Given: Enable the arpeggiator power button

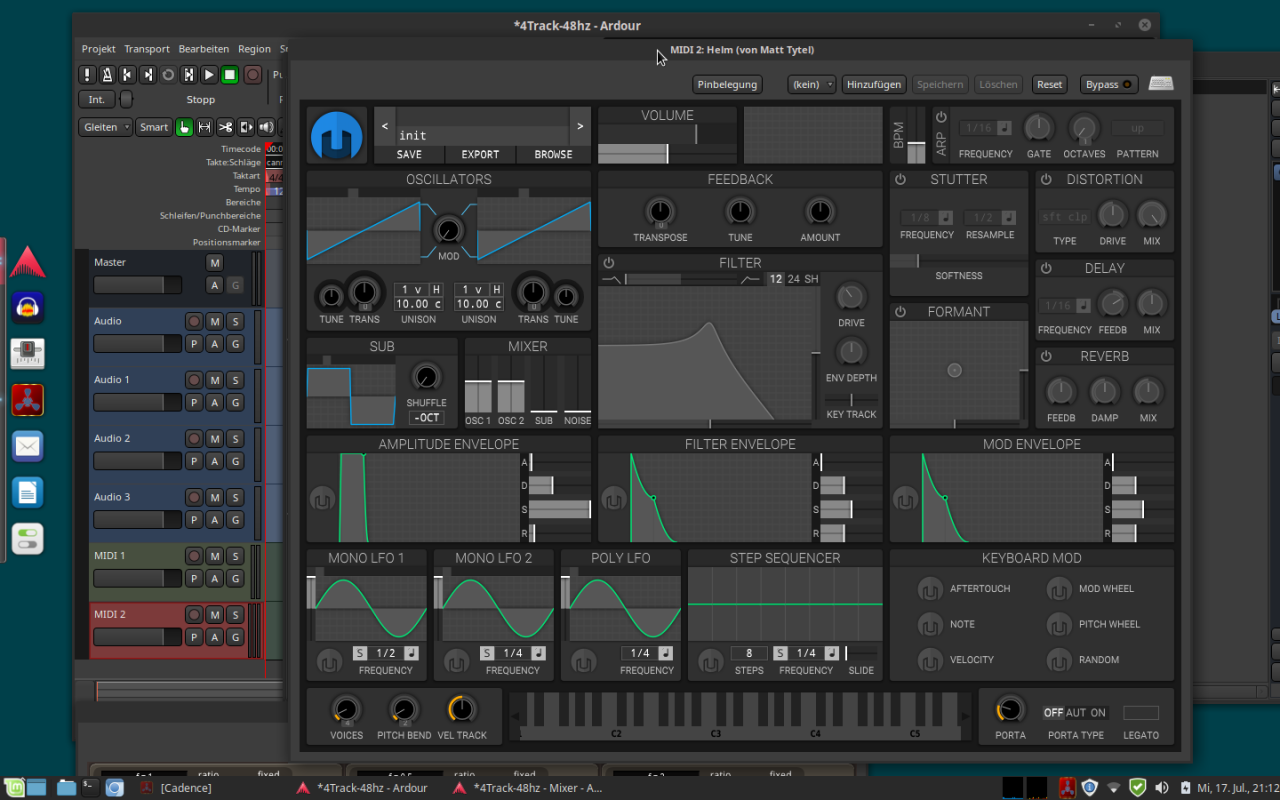Looking at the screenshot, I should [941, 117].
